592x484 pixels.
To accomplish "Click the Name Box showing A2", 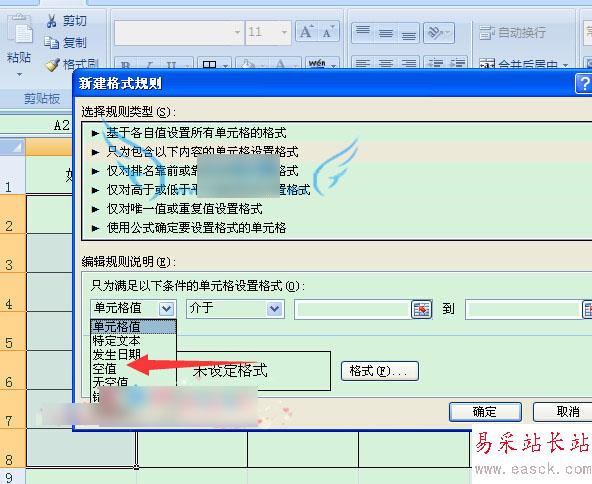I will [36, 125].
